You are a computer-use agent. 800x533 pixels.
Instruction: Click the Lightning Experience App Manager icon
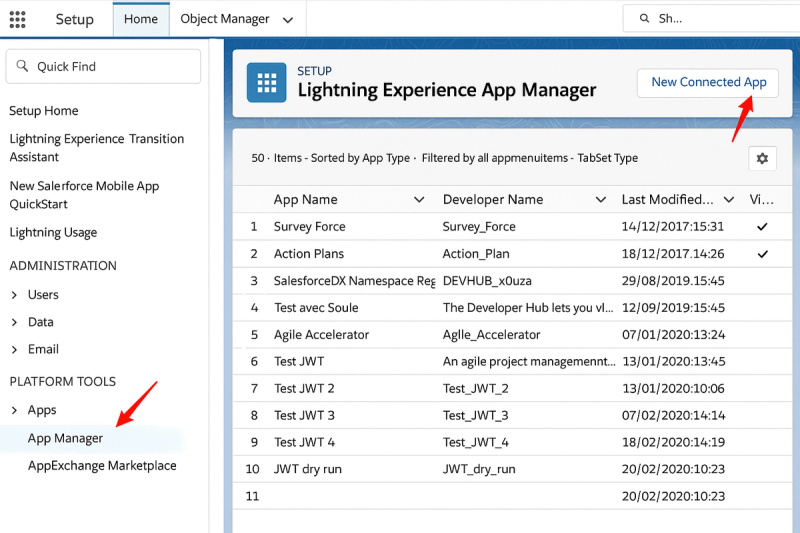(x=266, y=83)
